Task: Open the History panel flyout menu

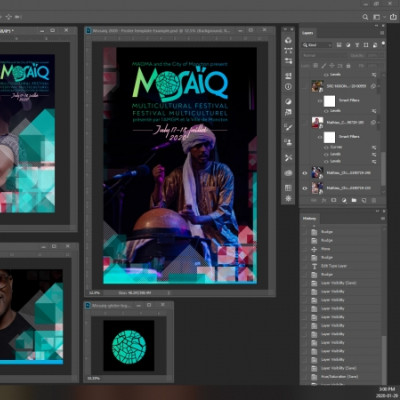Action: point(382,219)
